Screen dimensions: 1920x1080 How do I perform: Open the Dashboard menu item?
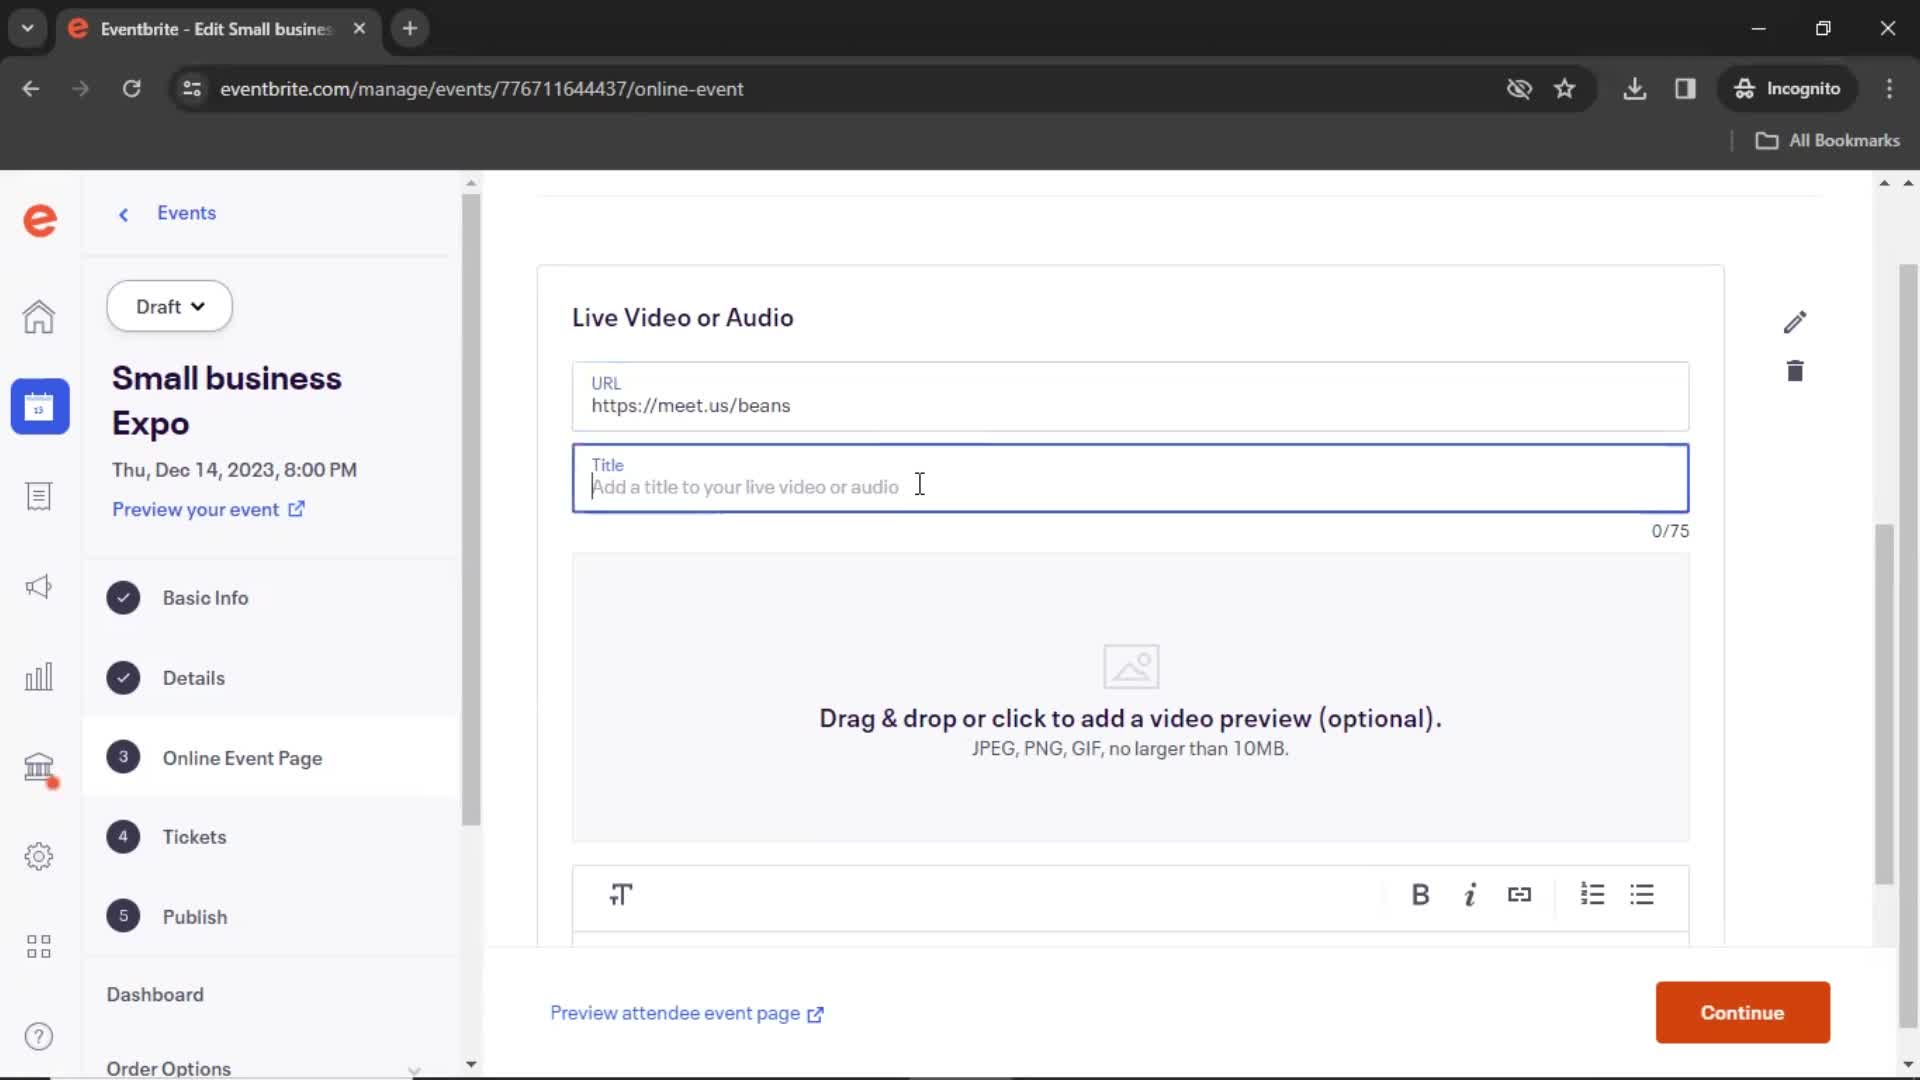155,995
